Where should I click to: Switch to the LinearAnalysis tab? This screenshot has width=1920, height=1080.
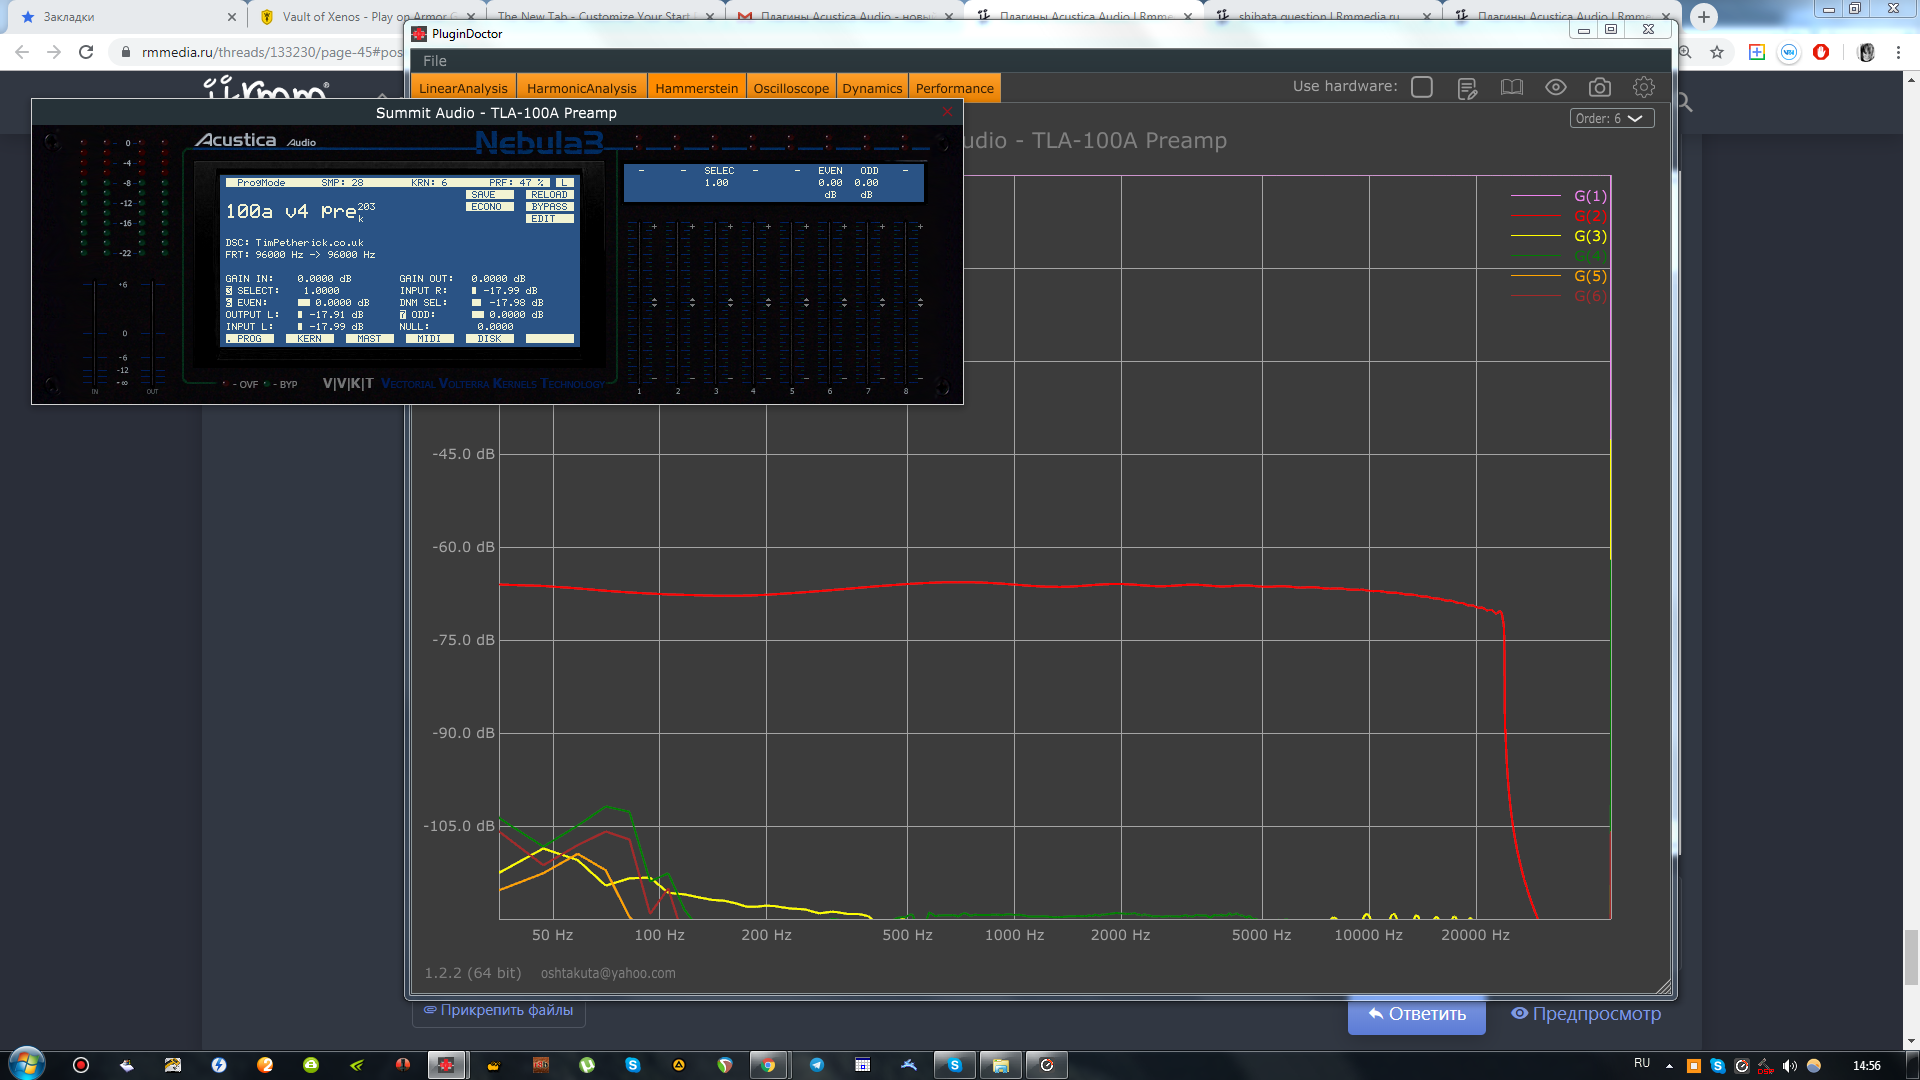pyautogui.click(x=463, y=88)
